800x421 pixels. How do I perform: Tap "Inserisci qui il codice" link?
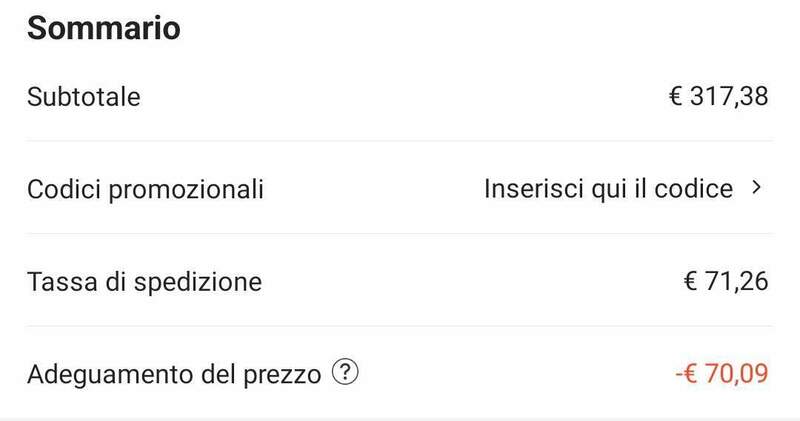[608, 188]
